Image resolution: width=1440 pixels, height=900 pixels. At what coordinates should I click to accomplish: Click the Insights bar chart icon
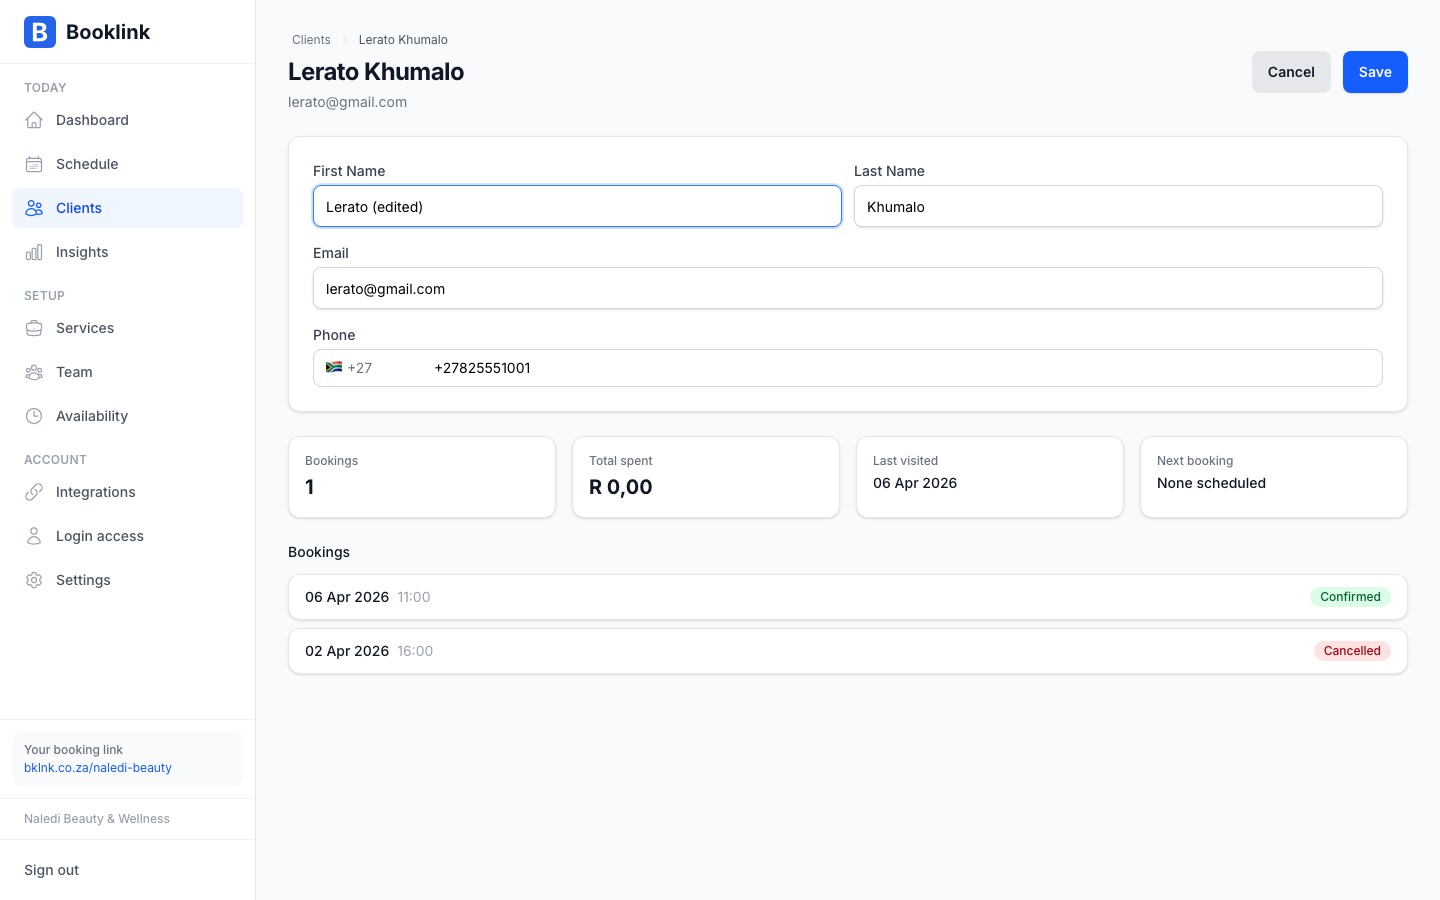pos(34,252)
